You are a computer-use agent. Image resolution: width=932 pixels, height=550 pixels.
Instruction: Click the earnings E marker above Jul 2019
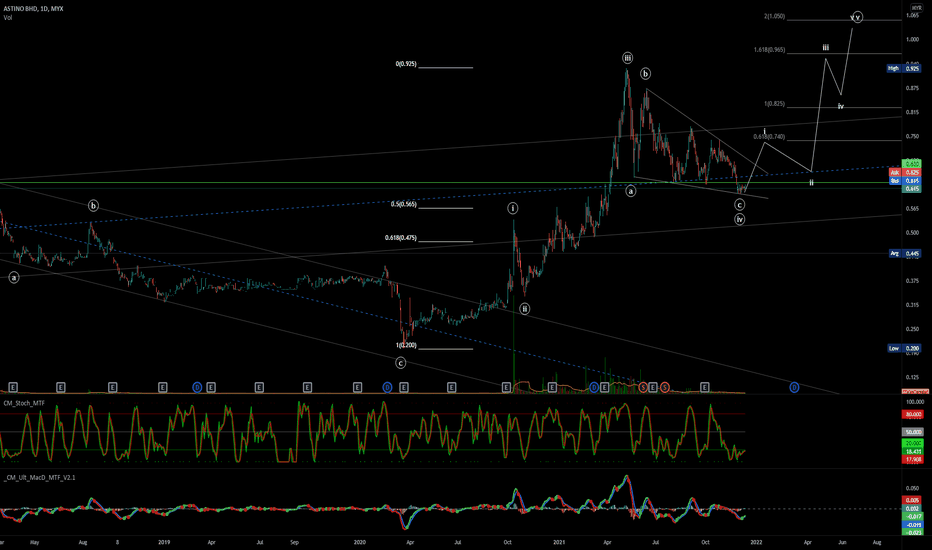pos(259,387)
